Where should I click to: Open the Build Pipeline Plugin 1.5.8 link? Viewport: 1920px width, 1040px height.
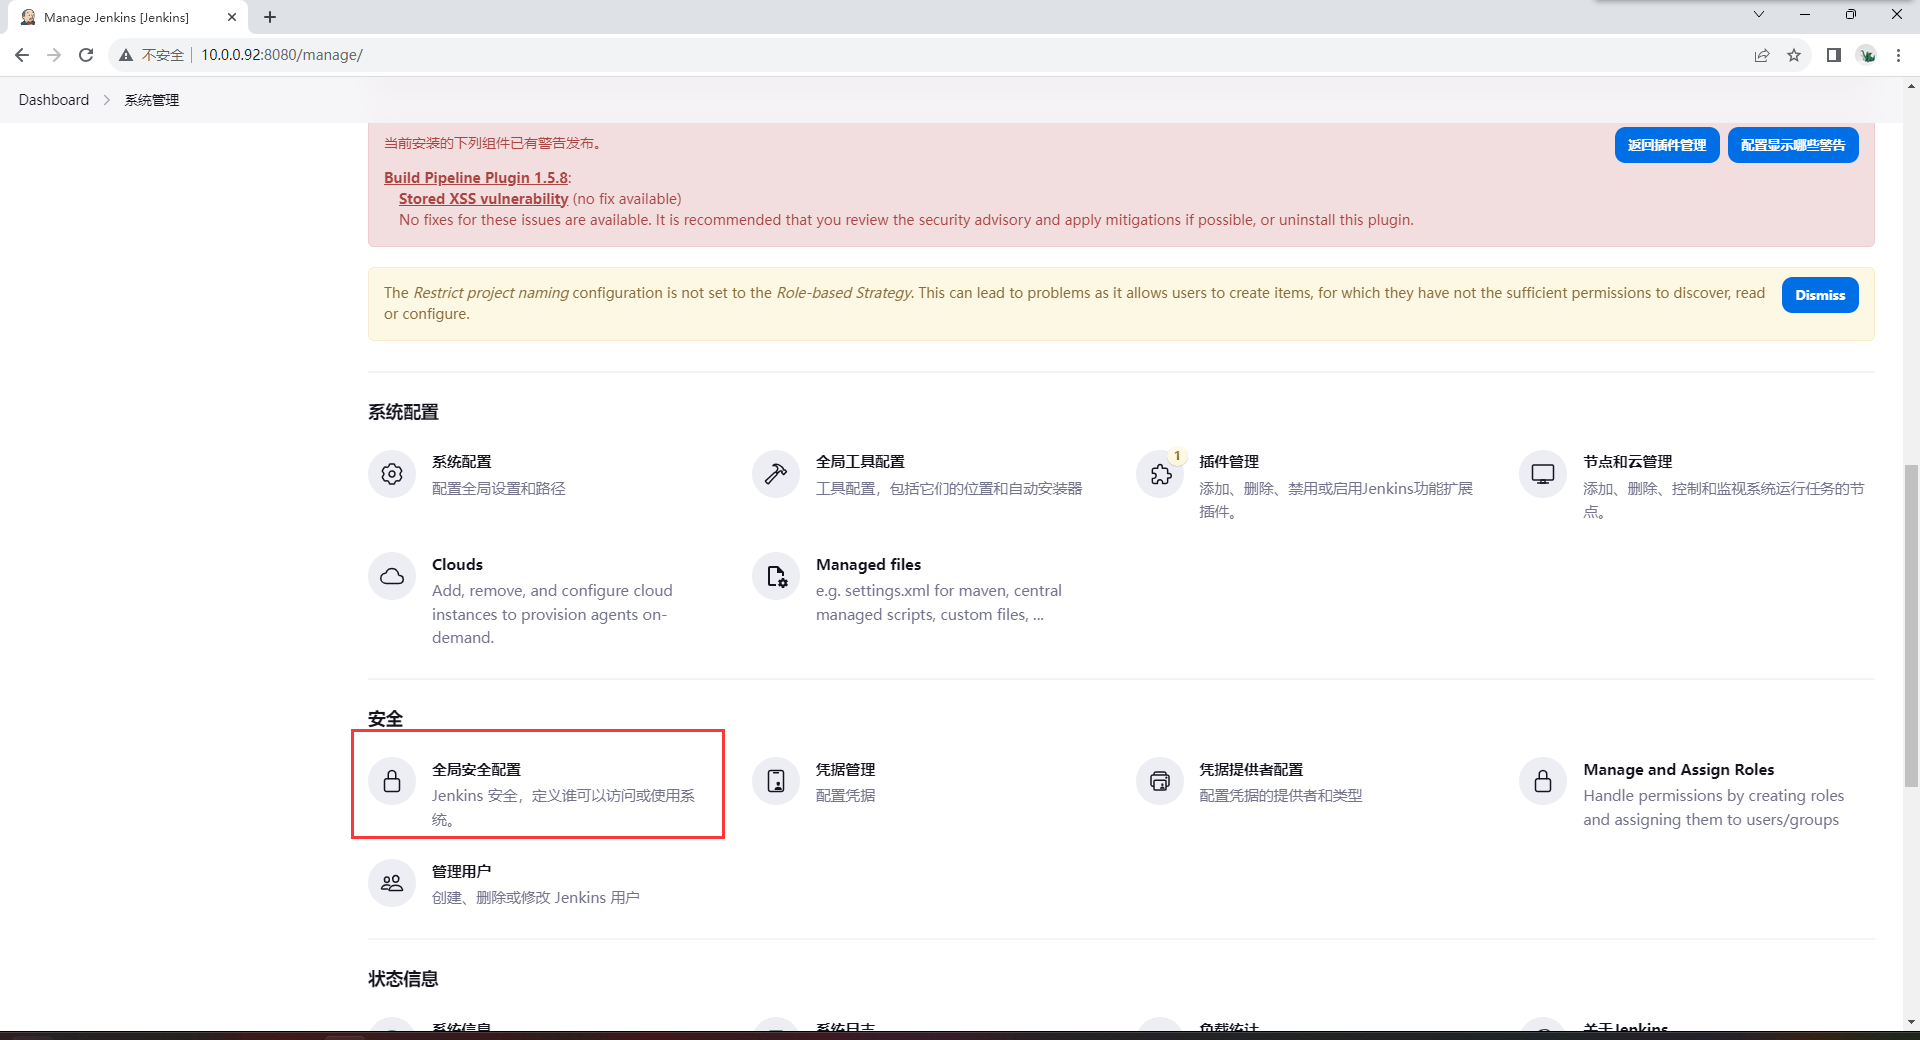(x=476, y=178)
